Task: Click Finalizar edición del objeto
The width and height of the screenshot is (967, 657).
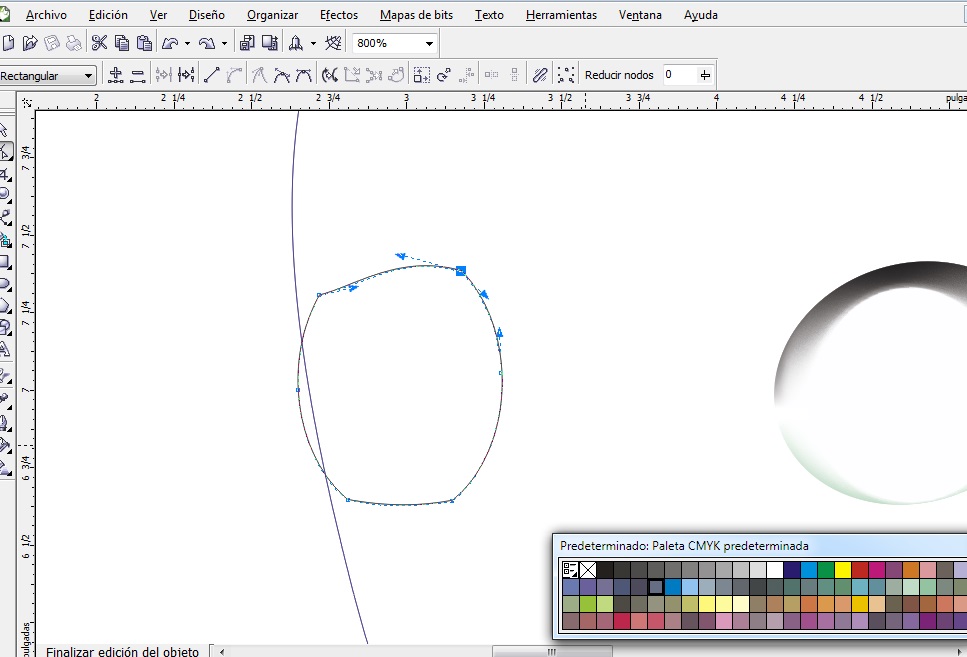Action: click(x=122, y=651)
